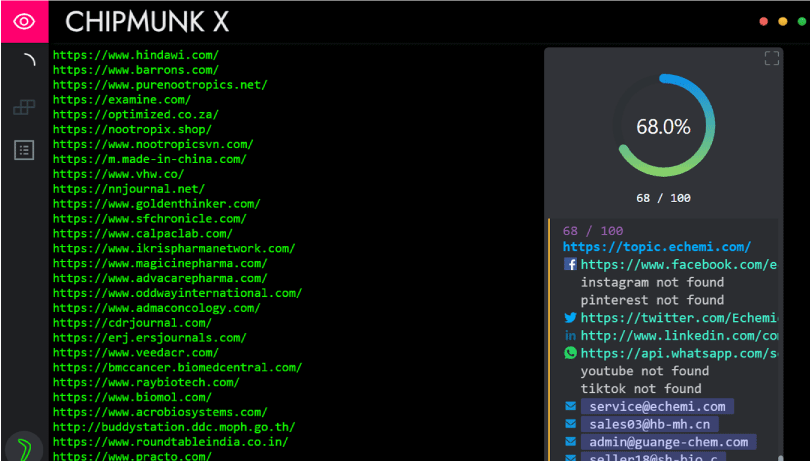Click https://www.sfchronicle.com/ in list
This screenshot has width=810, height=461.
pos(150,219)
